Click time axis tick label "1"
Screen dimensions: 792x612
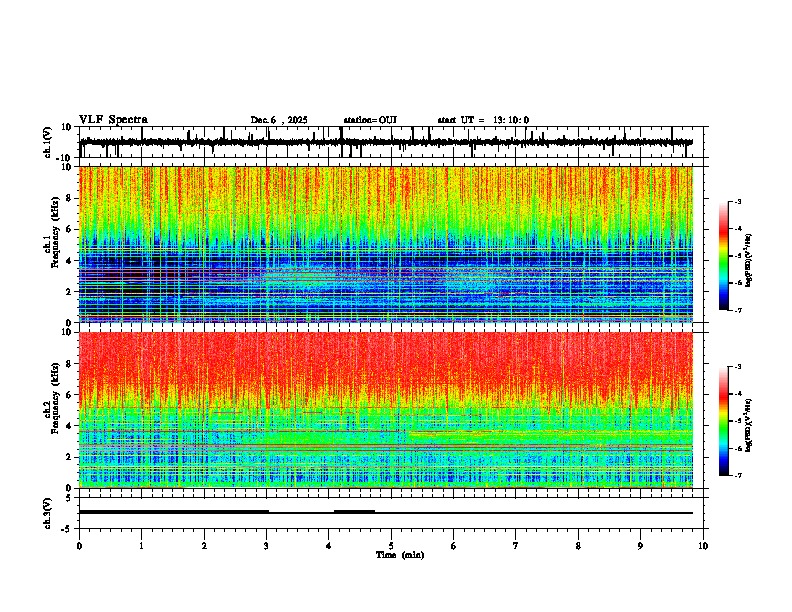tap(141, 546)
